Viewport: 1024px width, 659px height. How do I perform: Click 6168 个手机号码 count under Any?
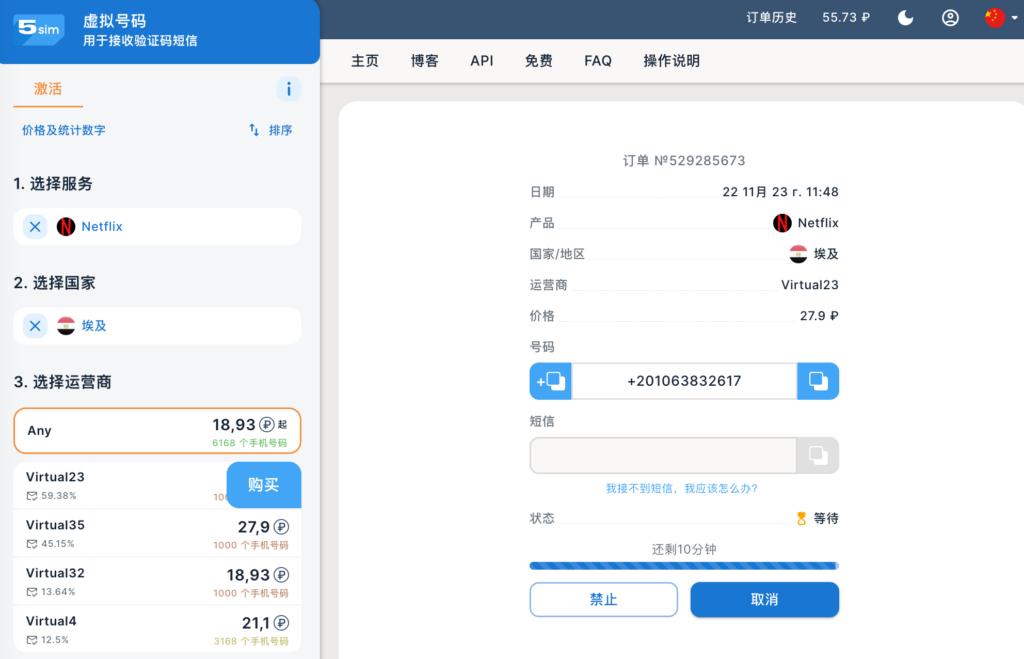pyautogui.click(x=249, y=443)
